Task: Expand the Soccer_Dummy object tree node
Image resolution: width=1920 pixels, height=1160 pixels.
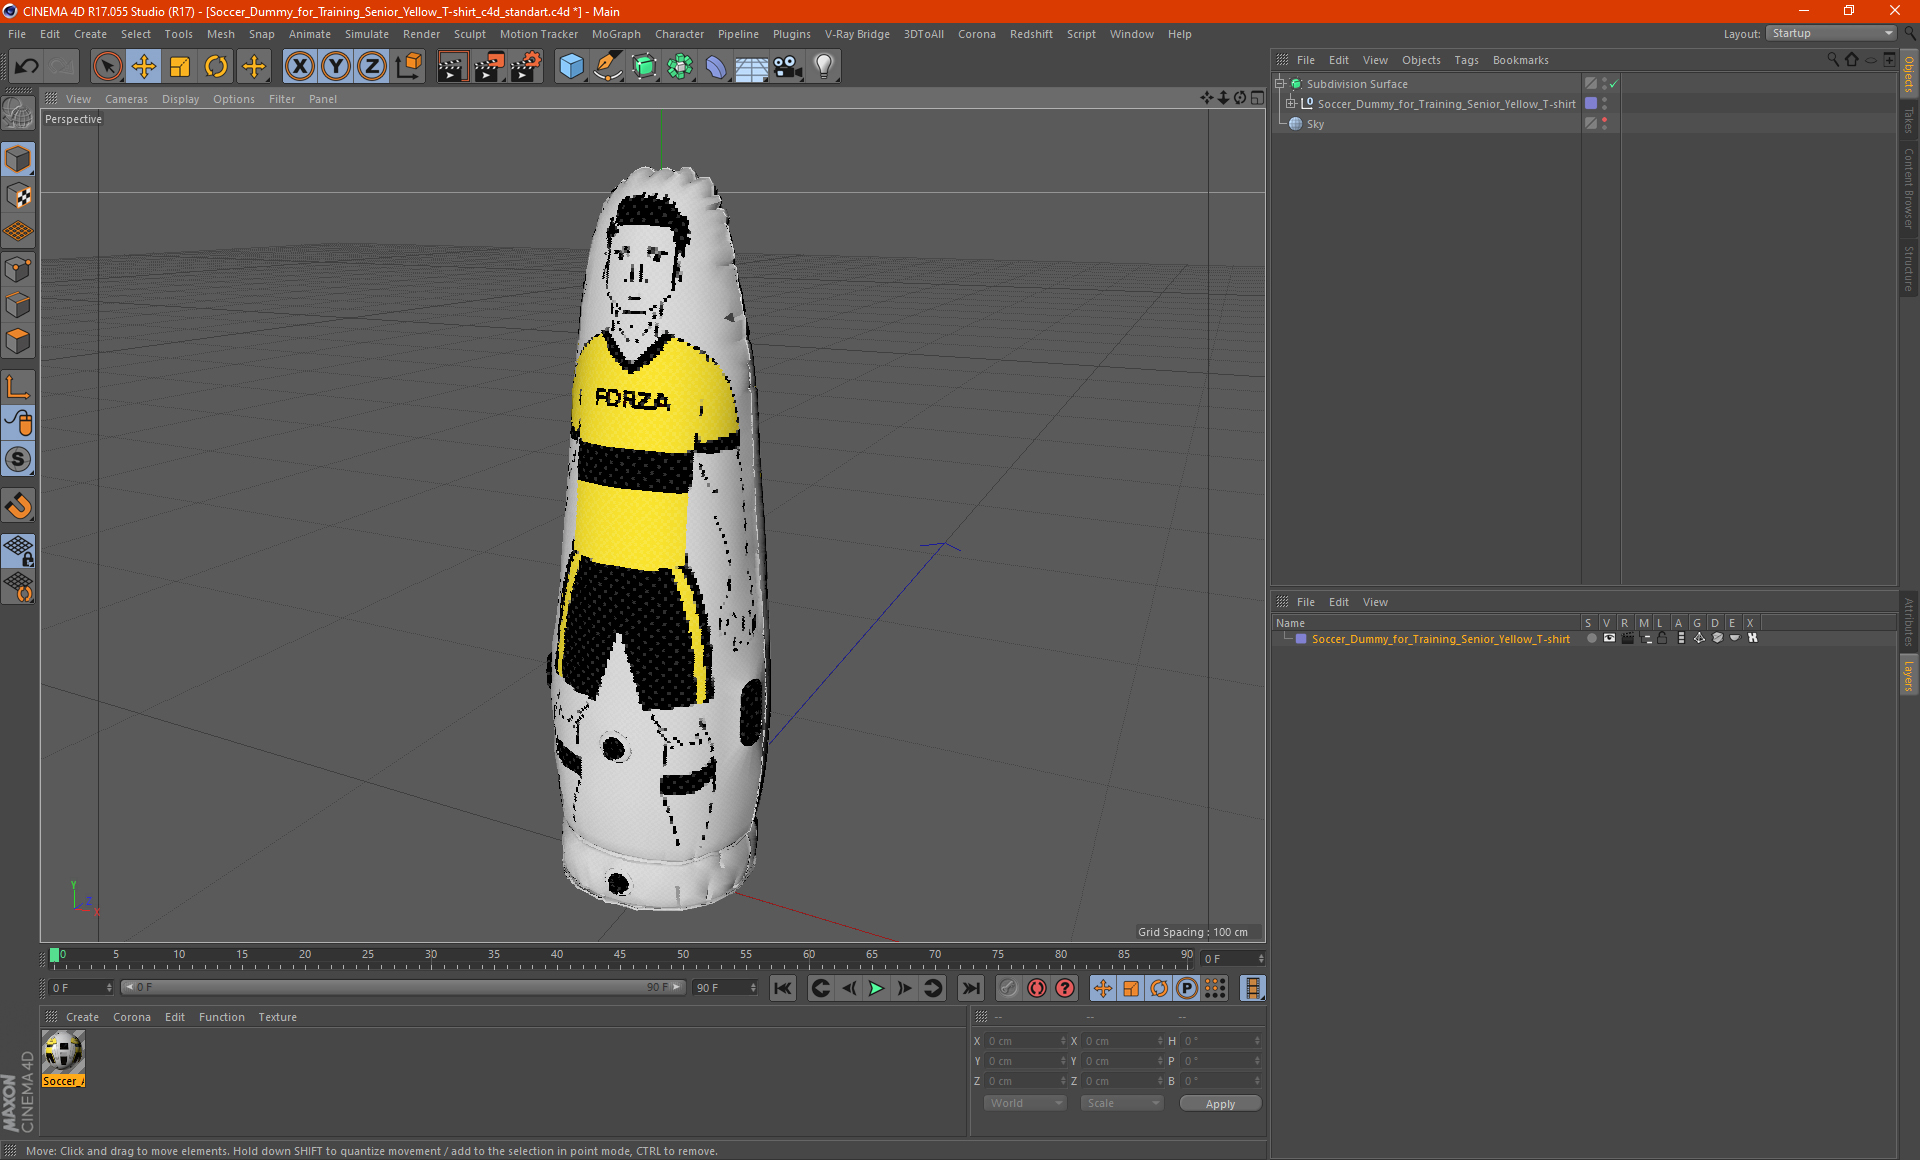Action: coord(1291,103)
